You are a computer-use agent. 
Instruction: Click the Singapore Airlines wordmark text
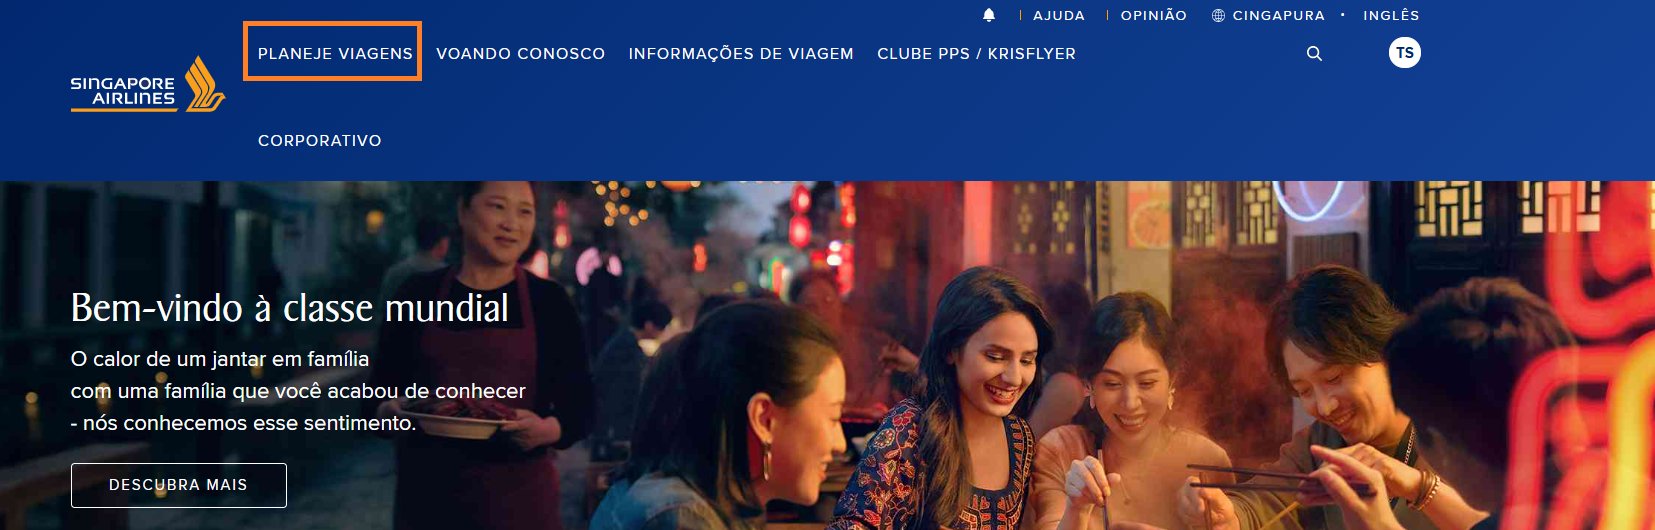click(x=123, y=91)
